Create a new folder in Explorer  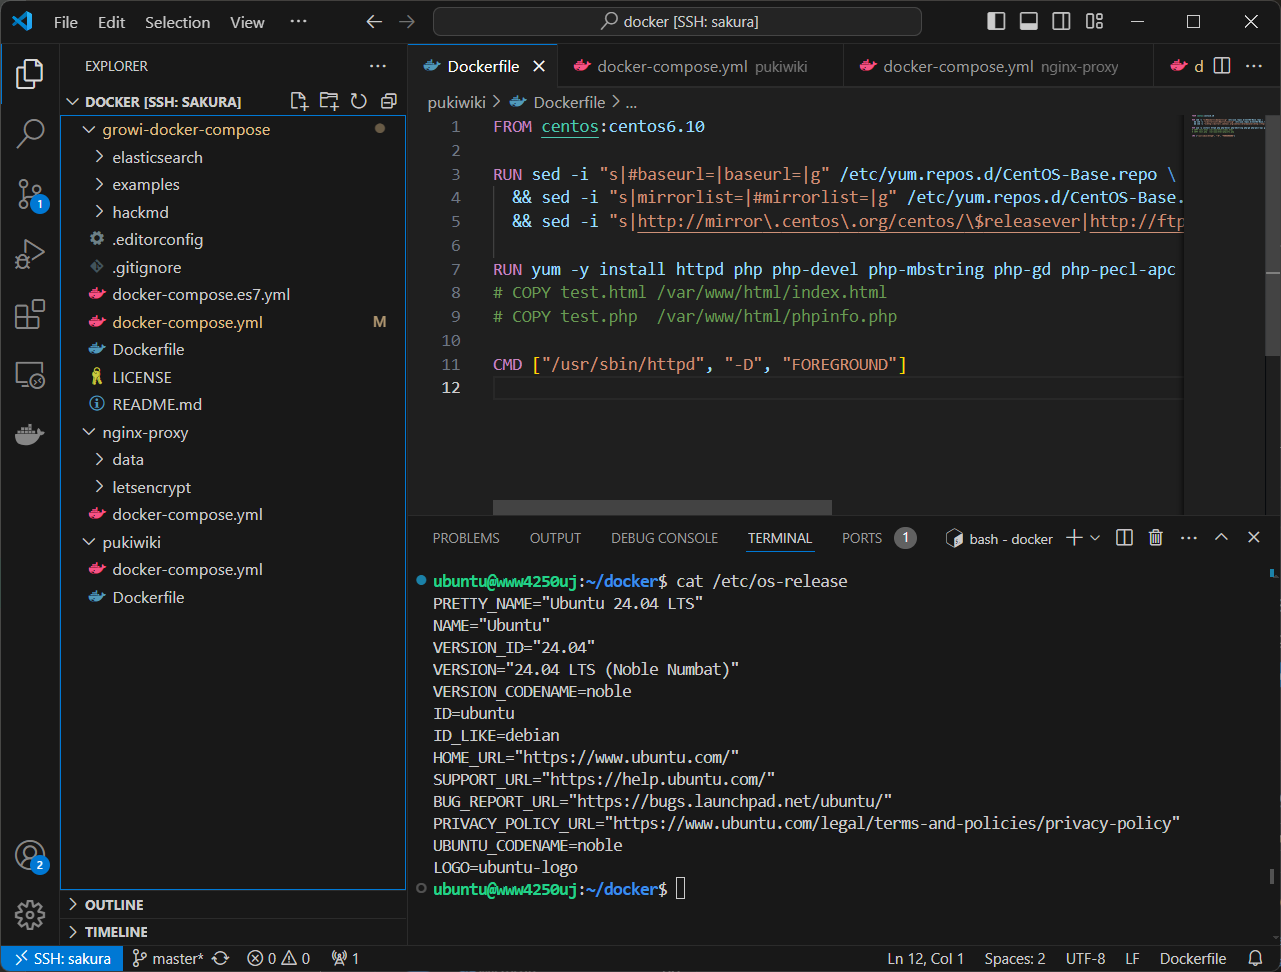tap(329, 101)
